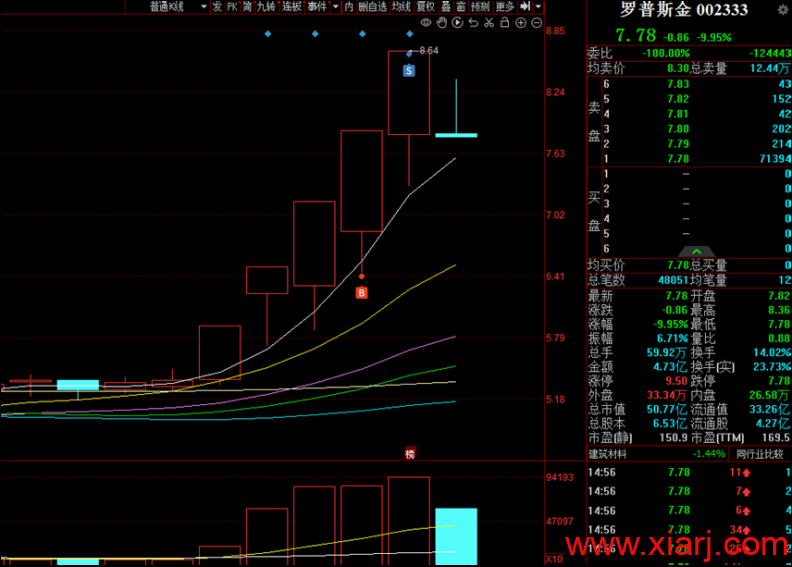Select the hand pan tool
Viewport: 792px width, 567px height.
[x=441, y=23]
